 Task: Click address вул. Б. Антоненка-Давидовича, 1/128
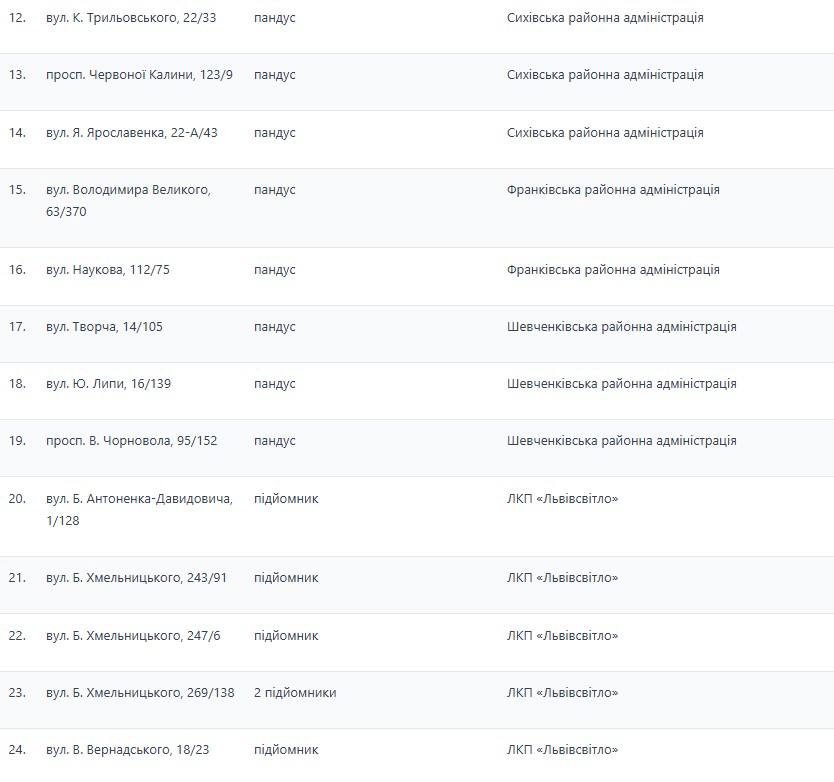point(139,509)
